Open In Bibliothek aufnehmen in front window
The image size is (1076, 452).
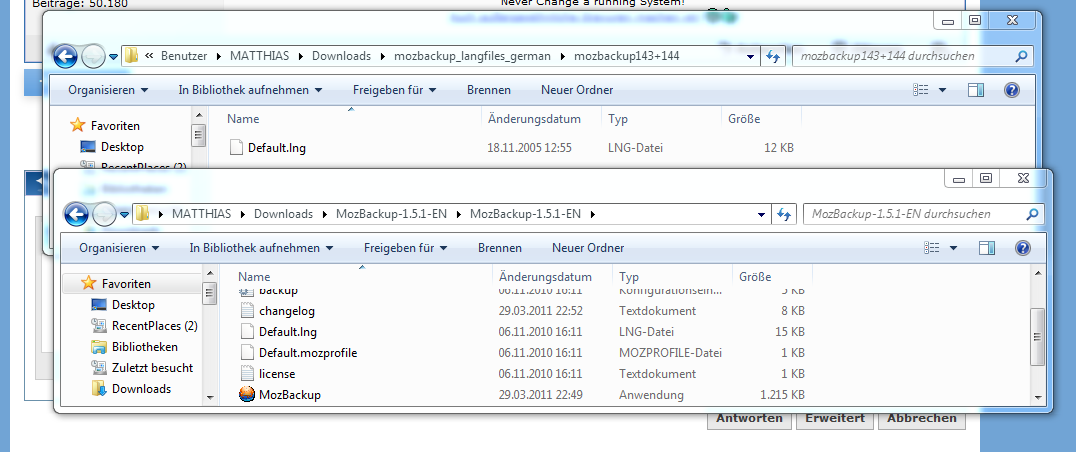coord(261,248)
